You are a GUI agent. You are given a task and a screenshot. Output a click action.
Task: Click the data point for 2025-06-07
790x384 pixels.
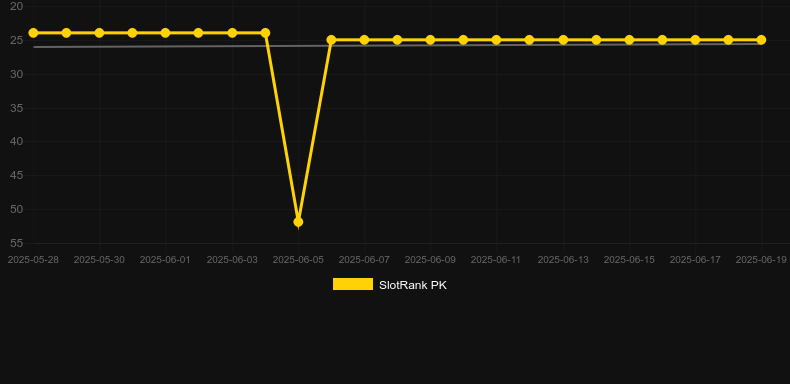coord(364,40)
